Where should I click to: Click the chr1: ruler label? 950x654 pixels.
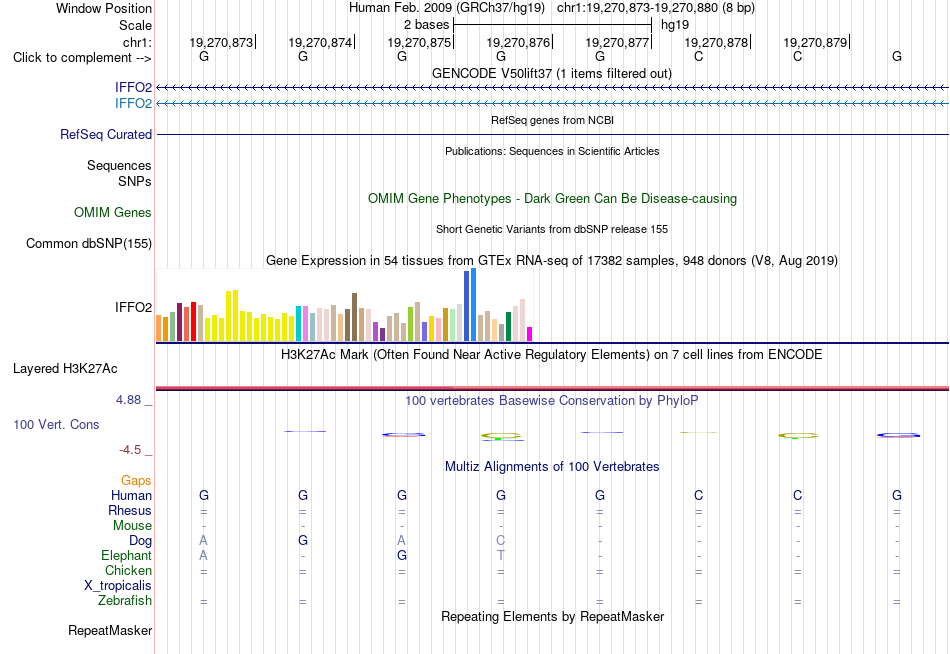tap(137, 42)
